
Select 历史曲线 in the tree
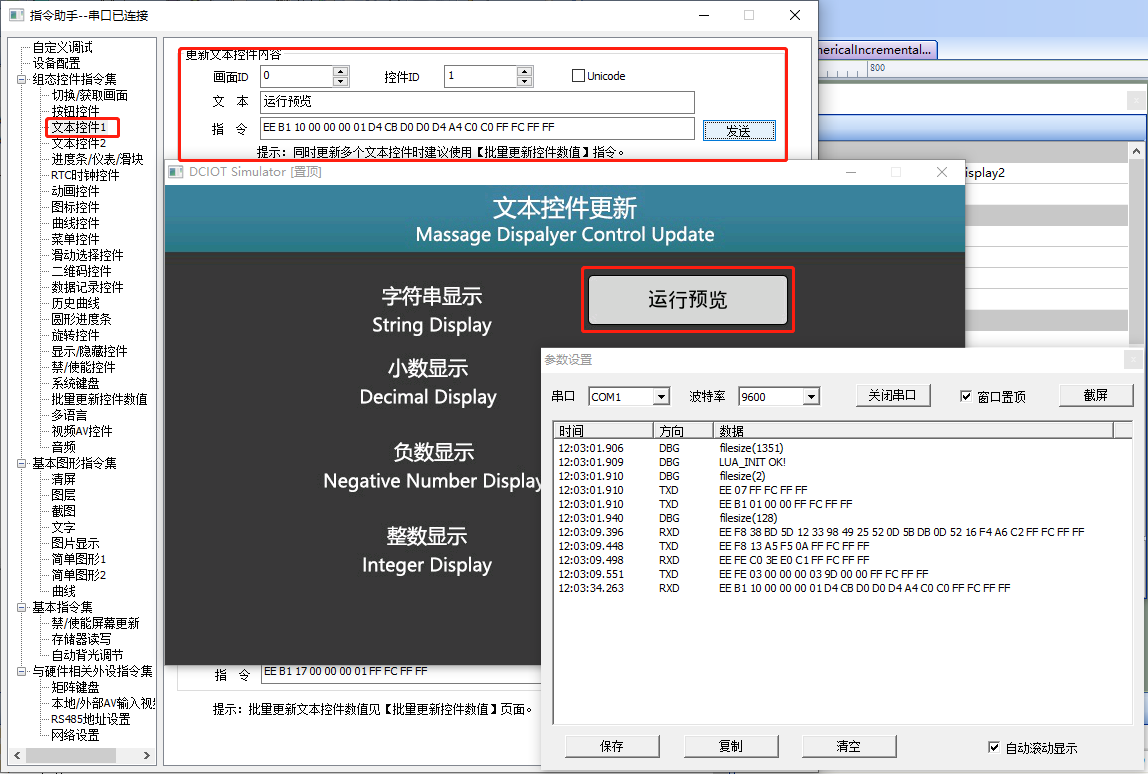(x=75, y=303)
